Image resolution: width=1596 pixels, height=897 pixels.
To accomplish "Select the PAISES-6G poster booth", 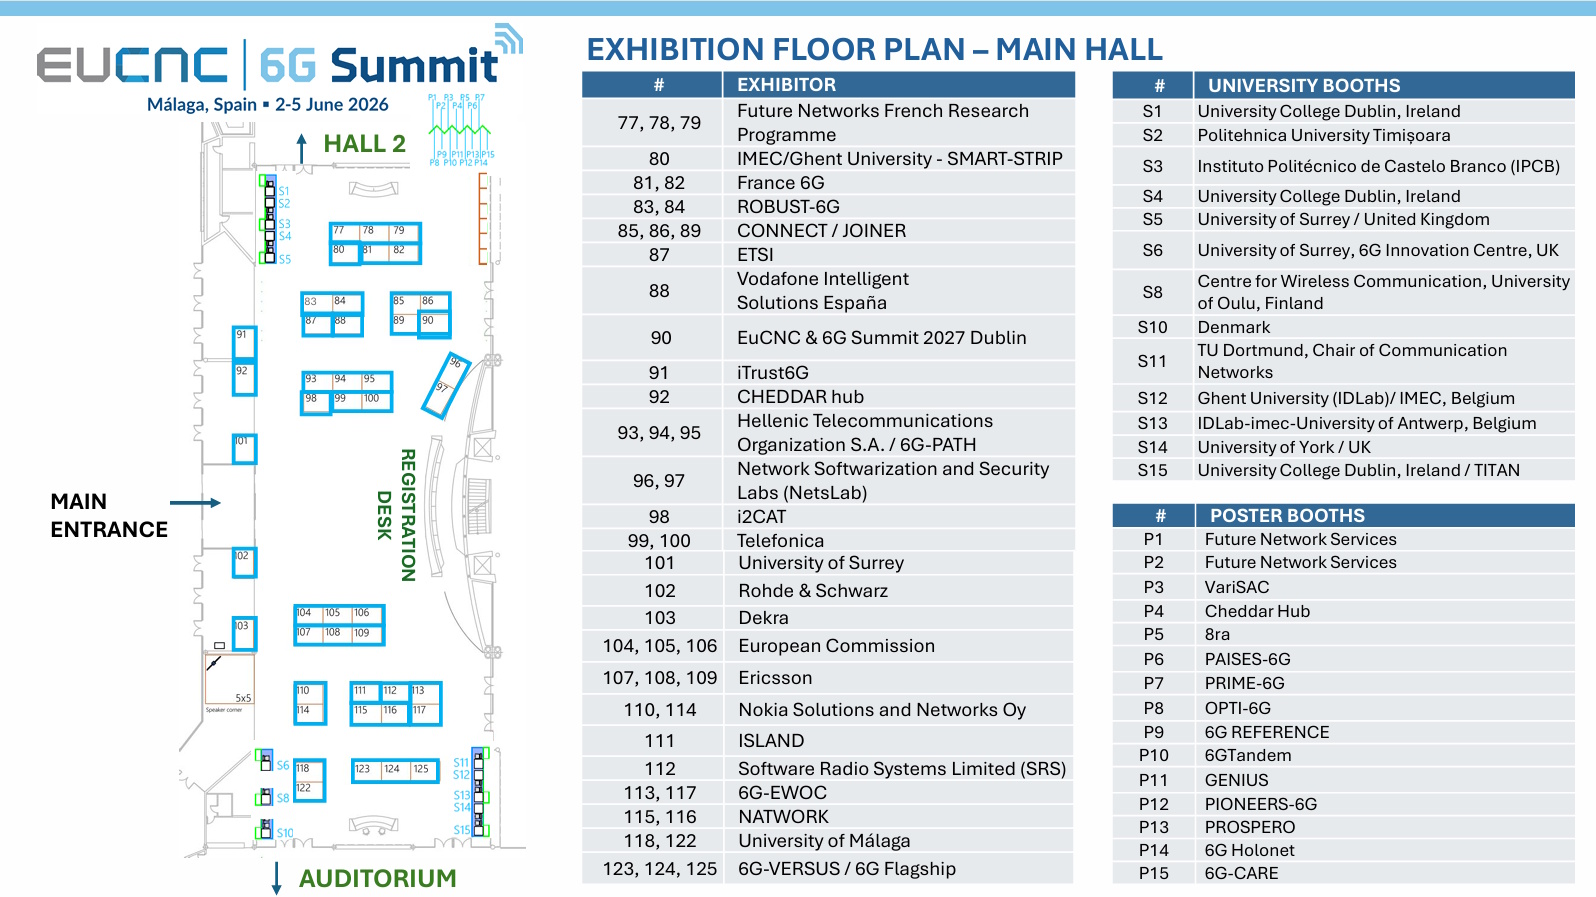I will (1247, 659).
